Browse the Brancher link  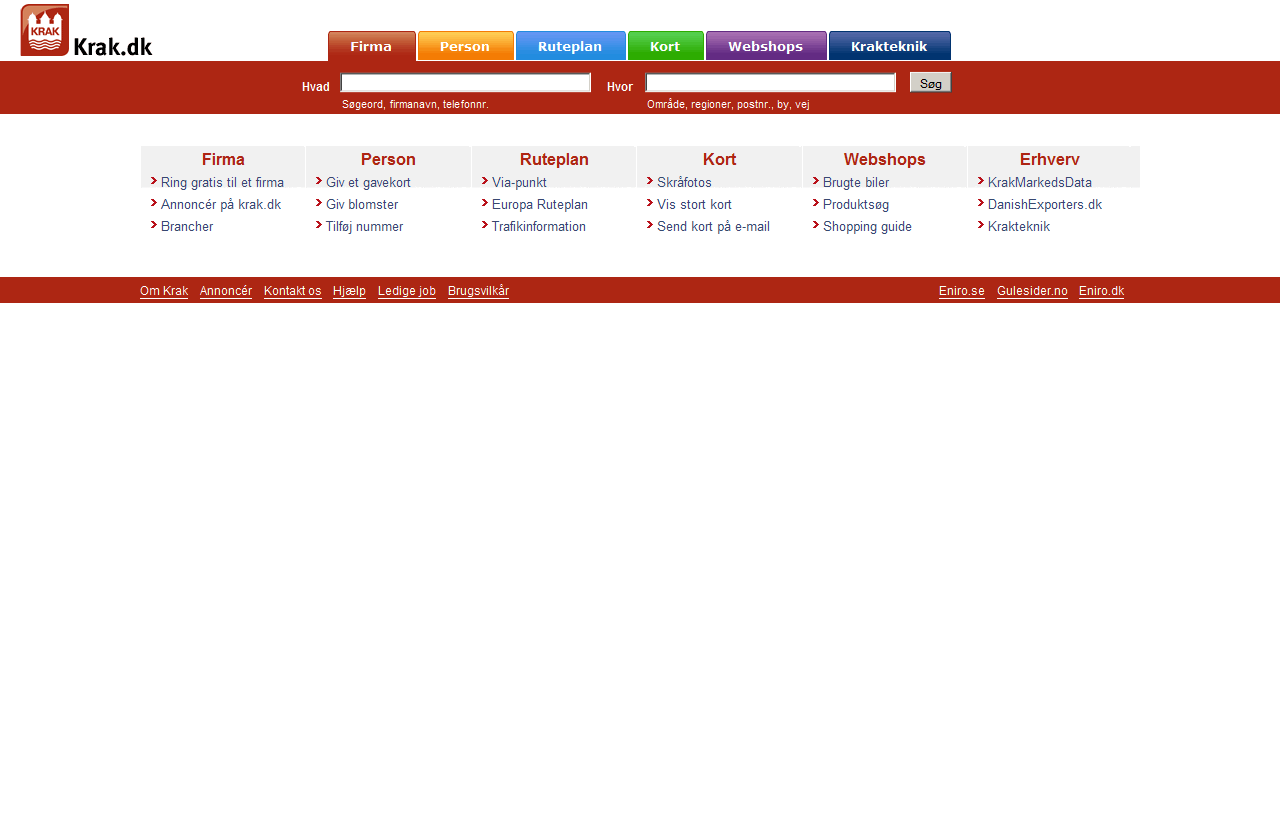[x=187, y=226]
